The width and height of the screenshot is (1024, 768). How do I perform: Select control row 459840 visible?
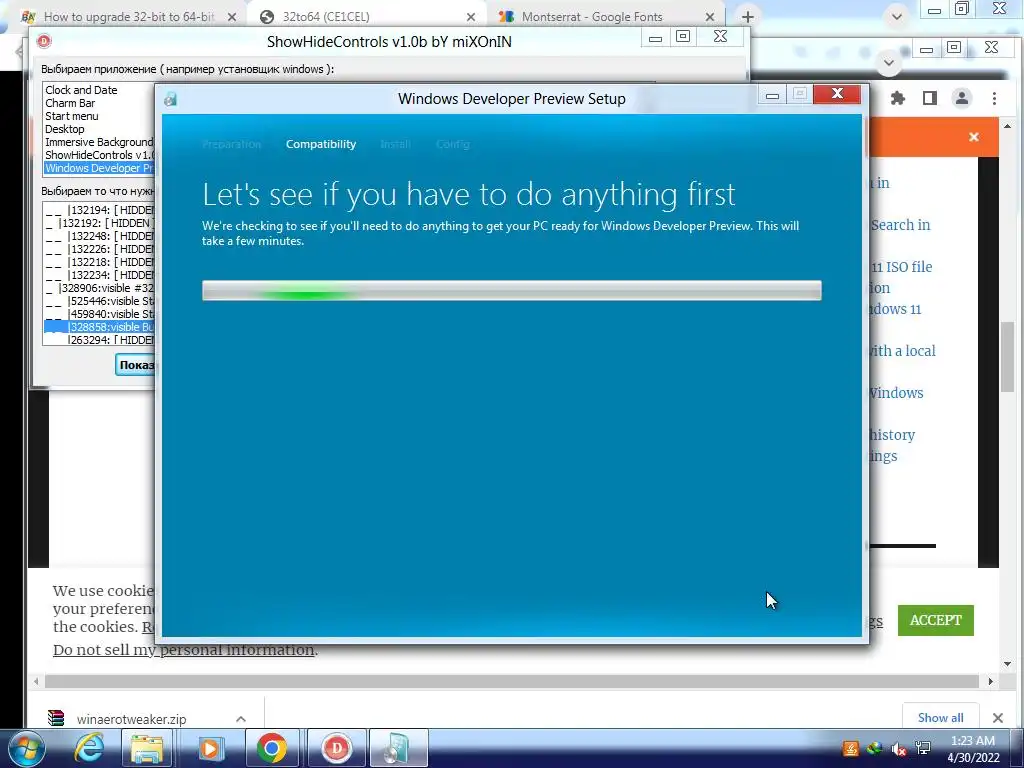click(99, 314)
